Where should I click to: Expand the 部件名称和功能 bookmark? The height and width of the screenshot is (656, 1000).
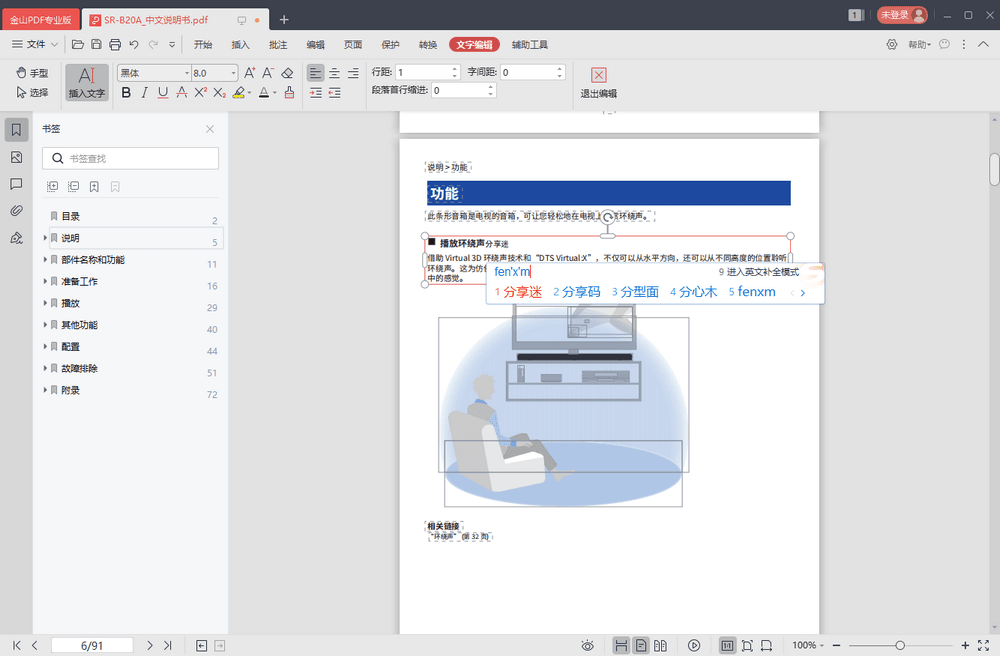coord(45,260)
